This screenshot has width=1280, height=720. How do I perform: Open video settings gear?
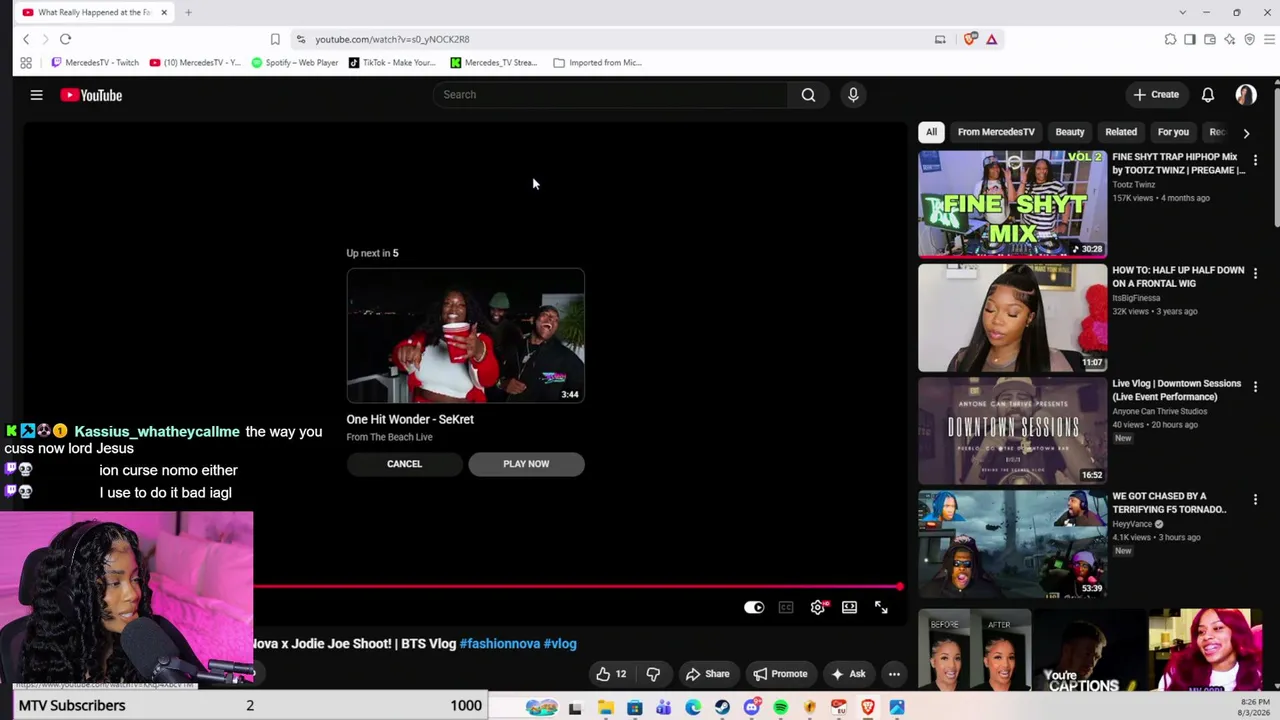[818, 607]
